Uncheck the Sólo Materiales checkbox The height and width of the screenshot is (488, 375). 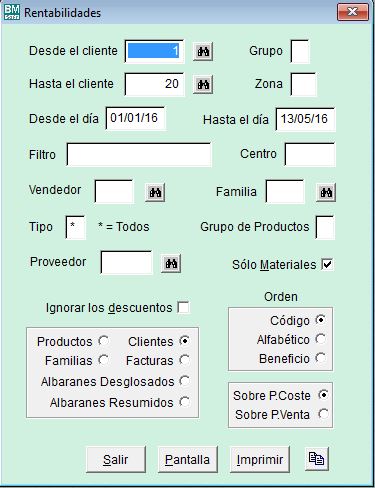[327, 264]
